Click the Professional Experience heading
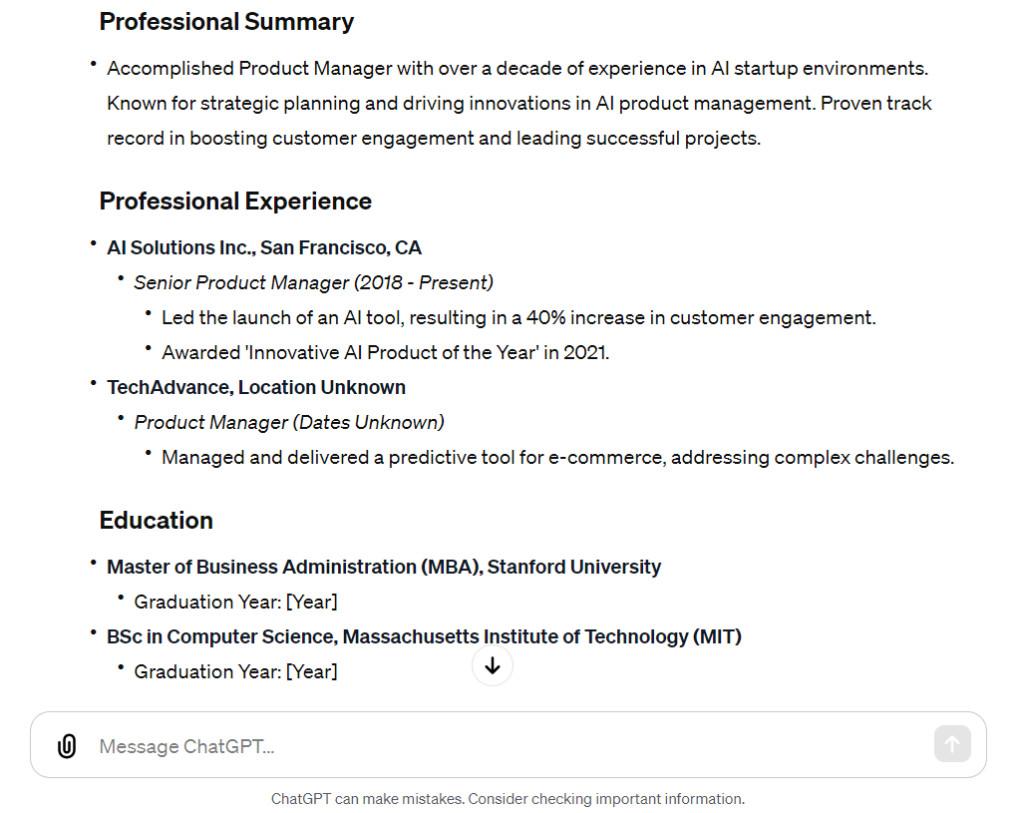Image resolution: width=1024 pixels, height=813 pixels. (x=235, y=201)
